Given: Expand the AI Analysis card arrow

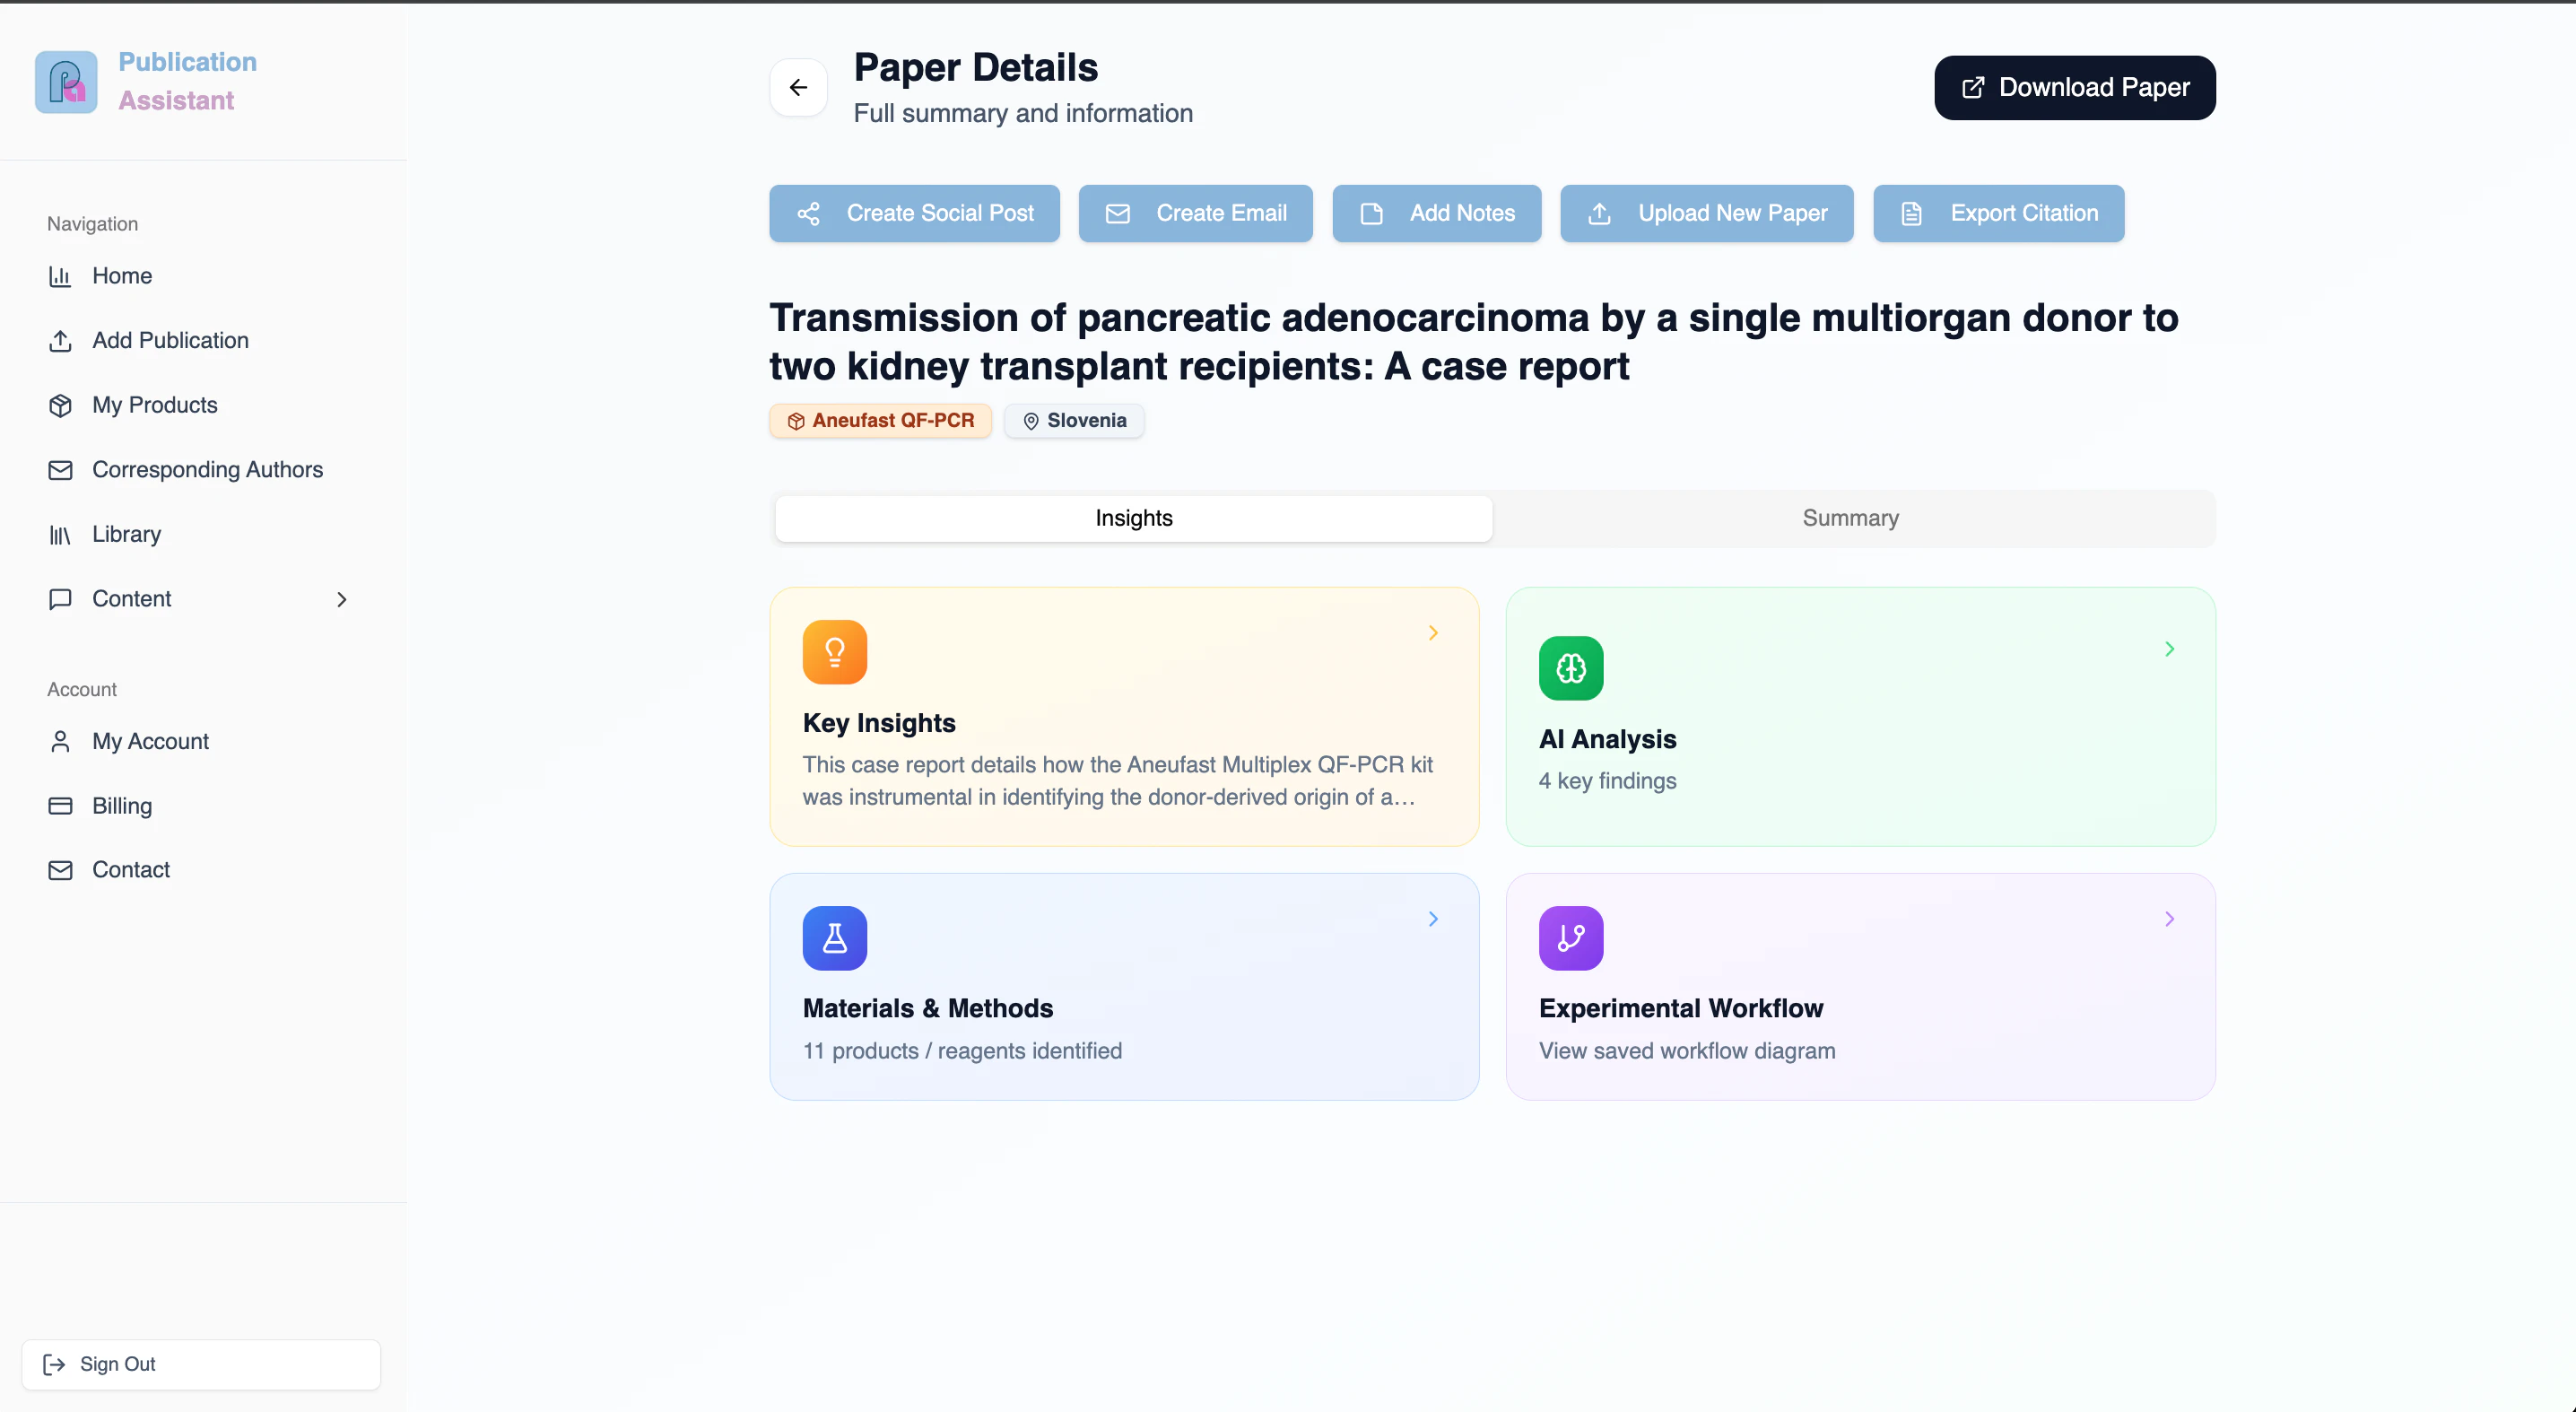Looking at the screenshot, I should (x=2169, y=649).
